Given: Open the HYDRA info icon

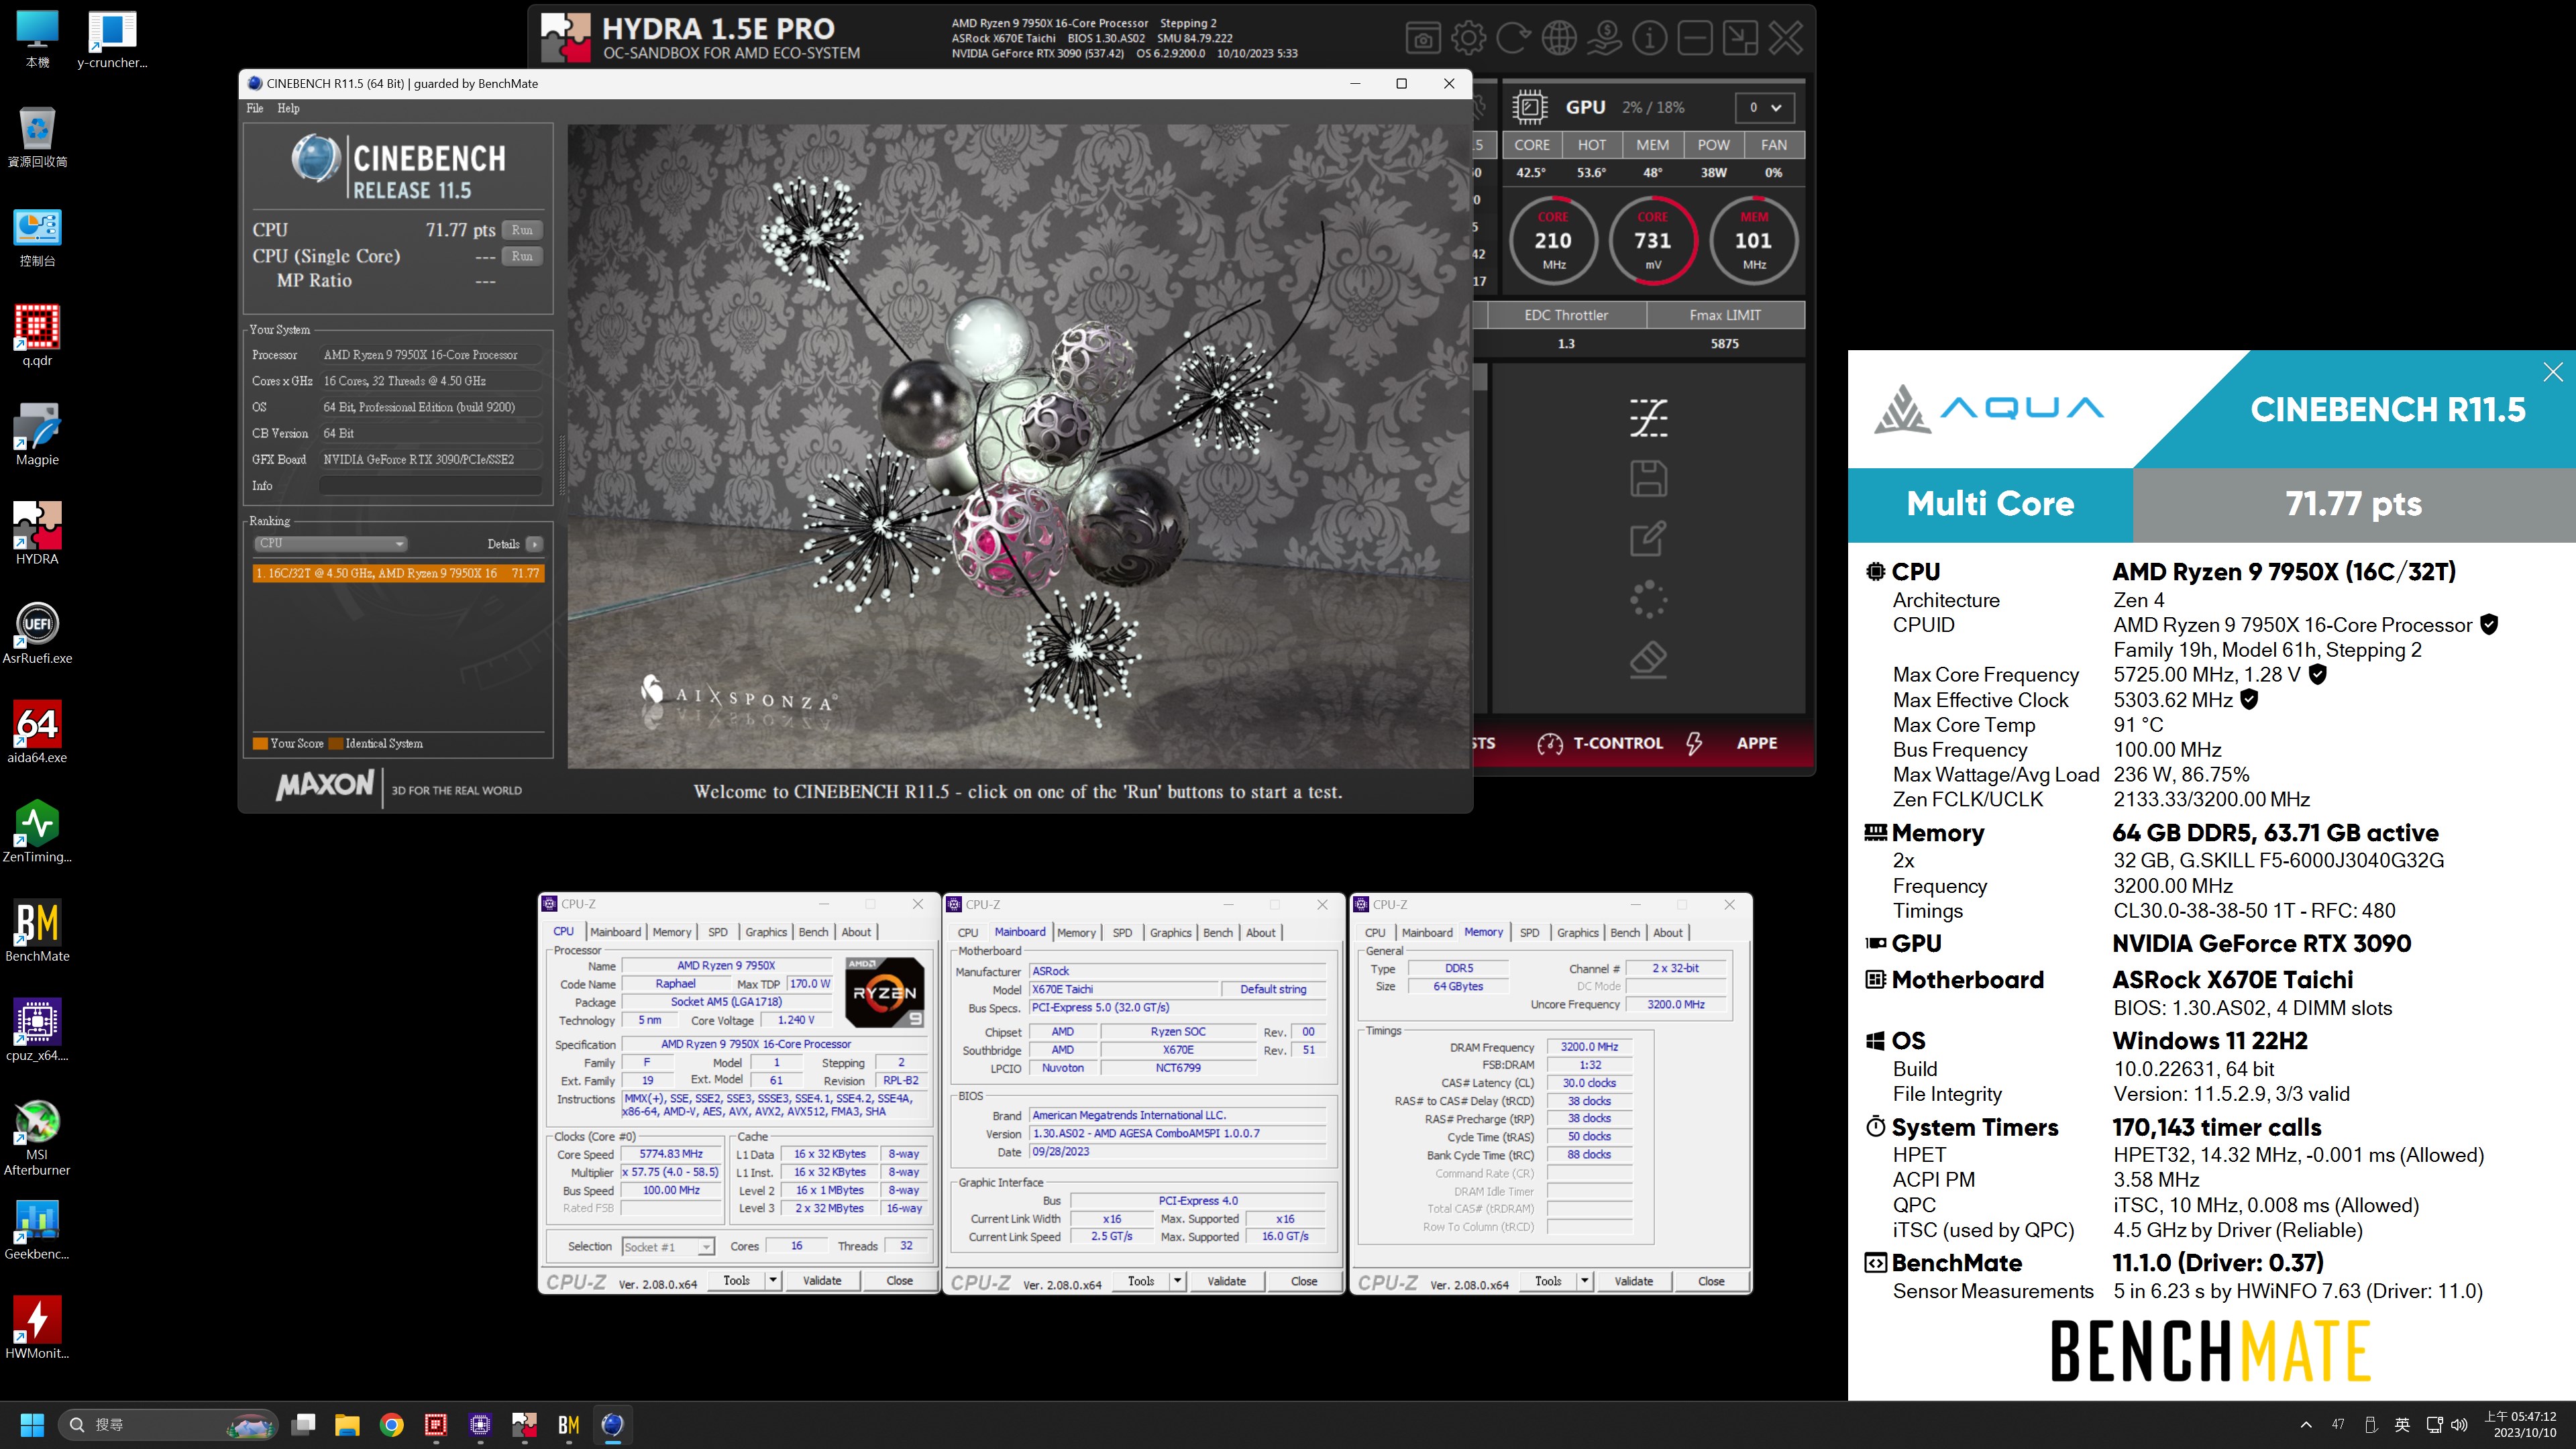Looking at the screenshot, I should coord(1649,39).
